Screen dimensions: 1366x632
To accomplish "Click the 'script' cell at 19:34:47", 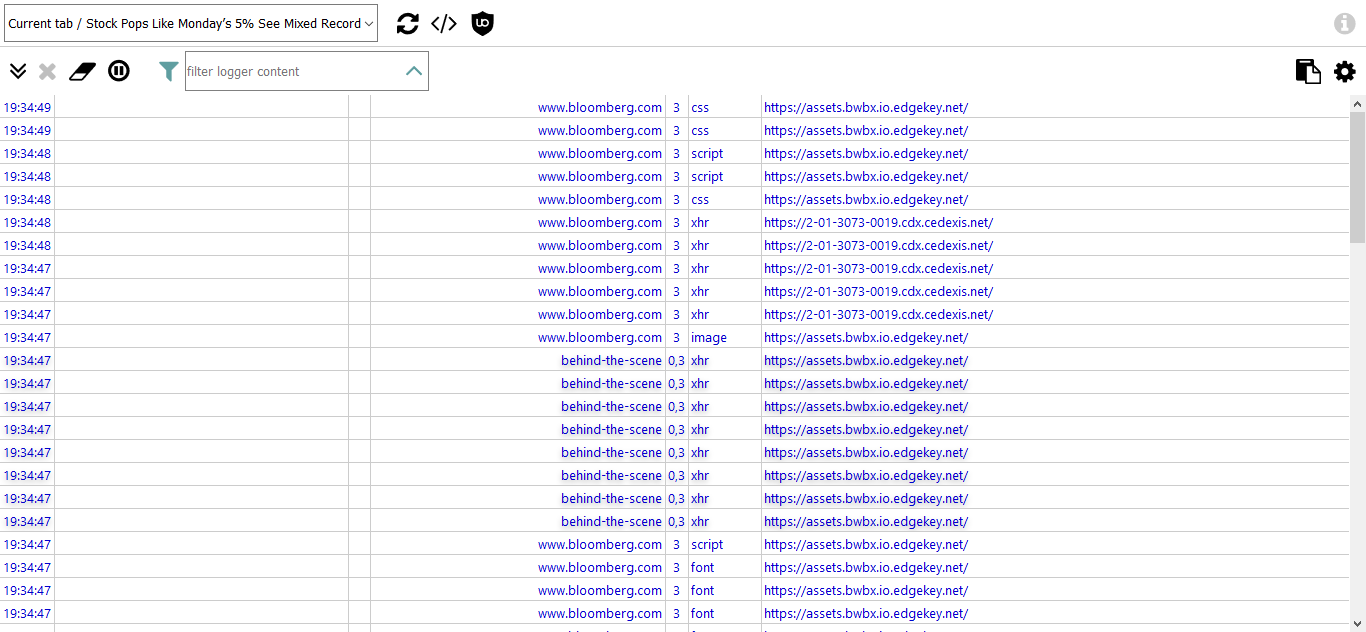I will coord(707,545).
